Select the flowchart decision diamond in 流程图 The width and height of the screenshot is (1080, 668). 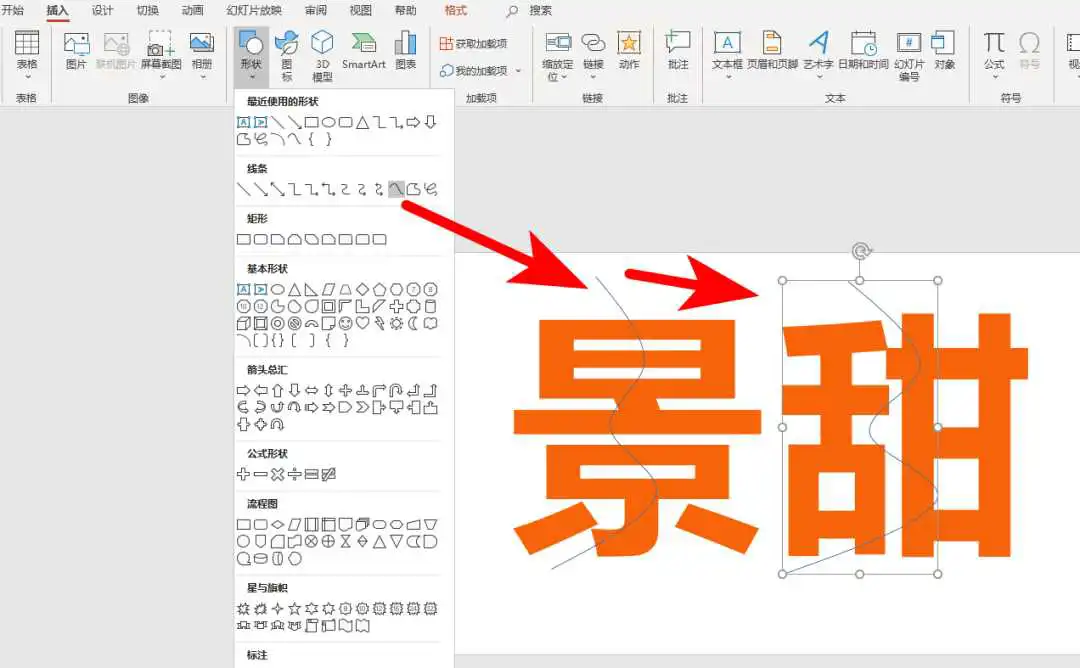point(278,525)
